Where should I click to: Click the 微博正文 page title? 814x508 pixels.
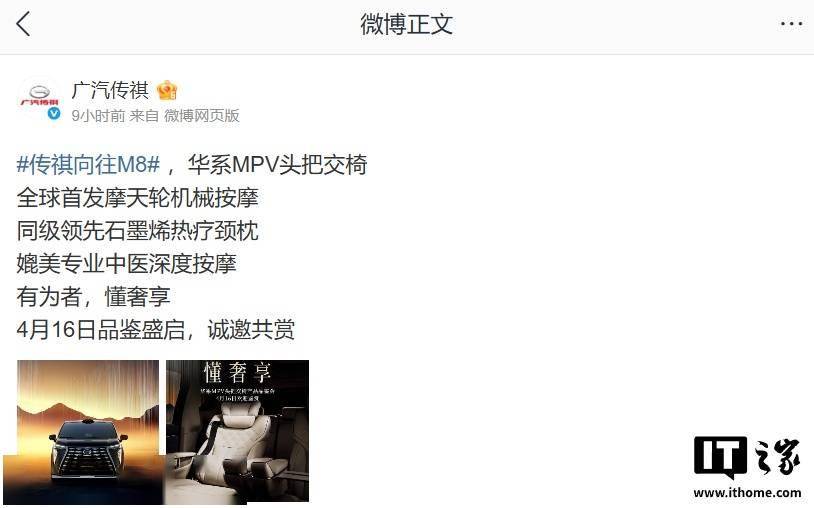point(406,24)
